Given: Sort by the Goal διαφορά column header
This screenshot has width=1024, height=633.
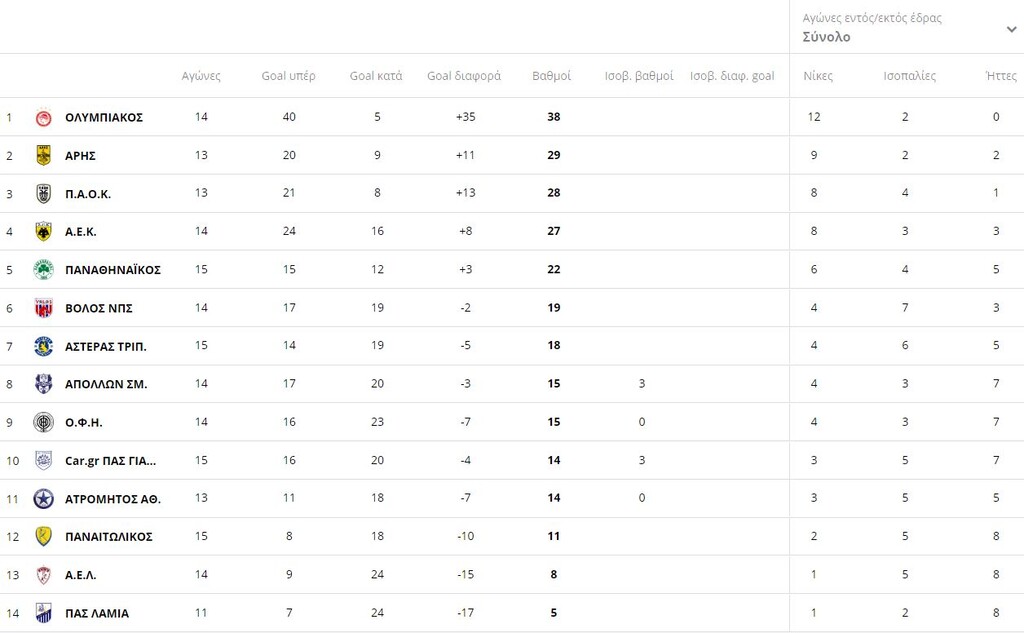Looking at the screenshot, I should pos(464,76).
